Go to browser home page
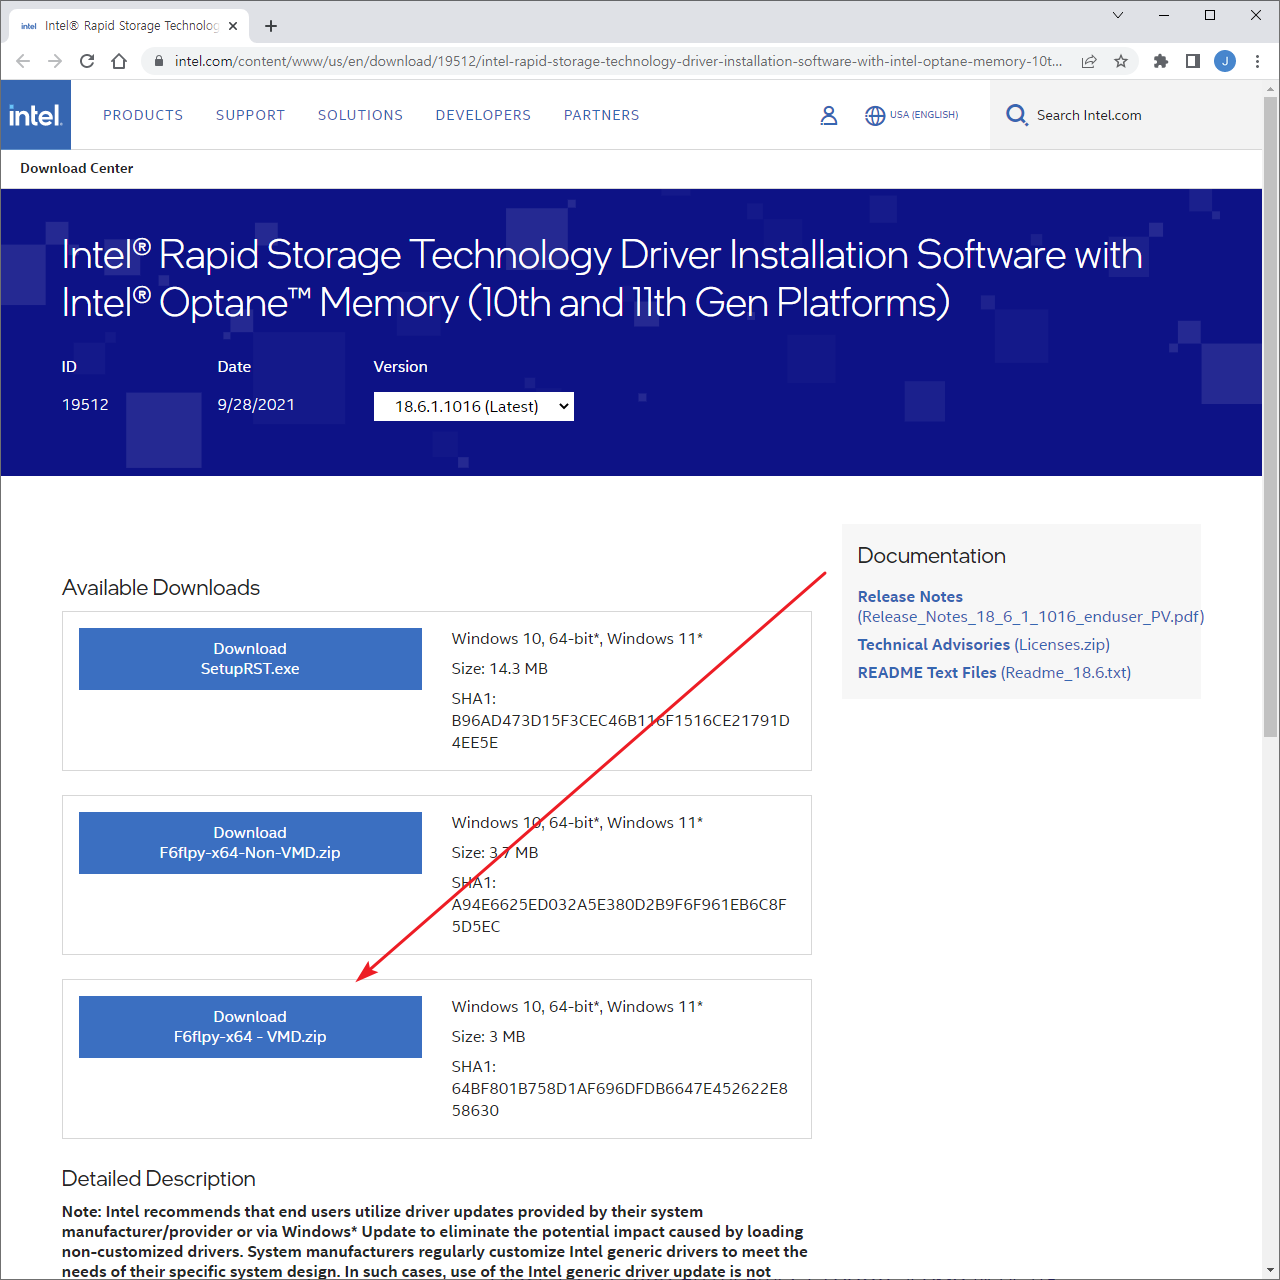Screen dimensions: 1280x1280 [x=119, y=61]
